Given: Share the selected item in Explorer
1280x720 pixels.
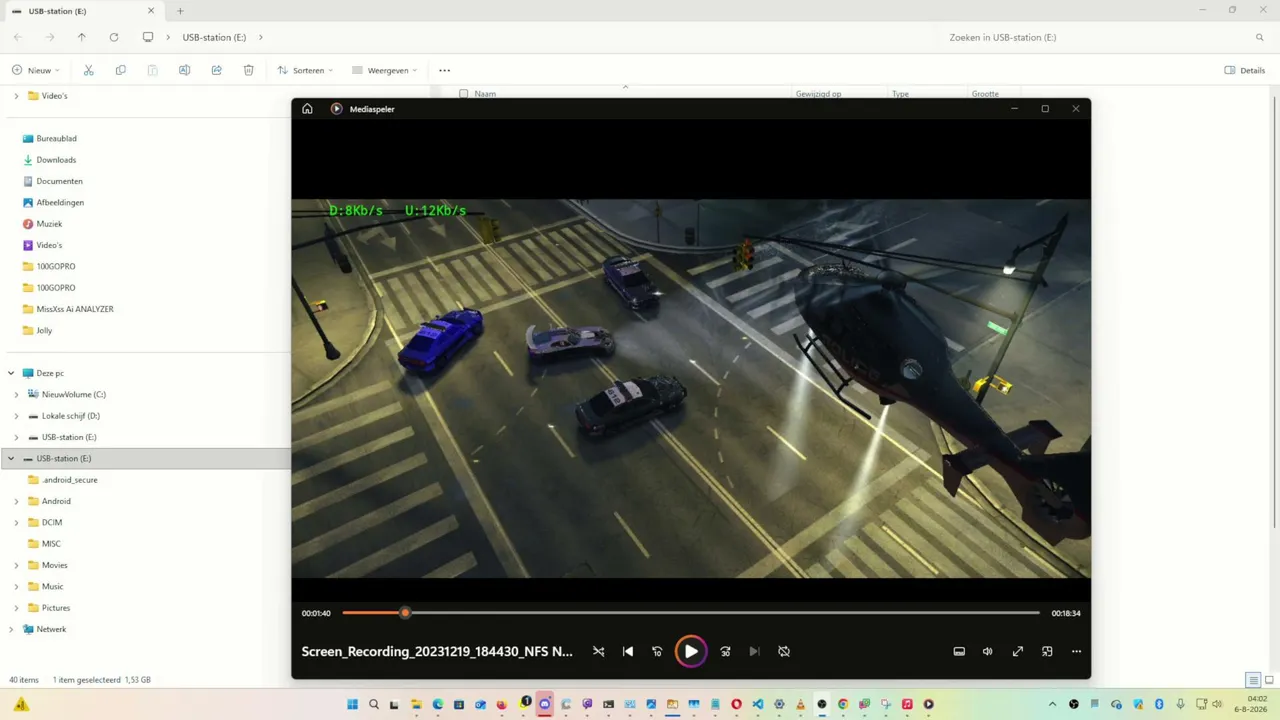Looking at the screenshot, I should click(216, 70).
